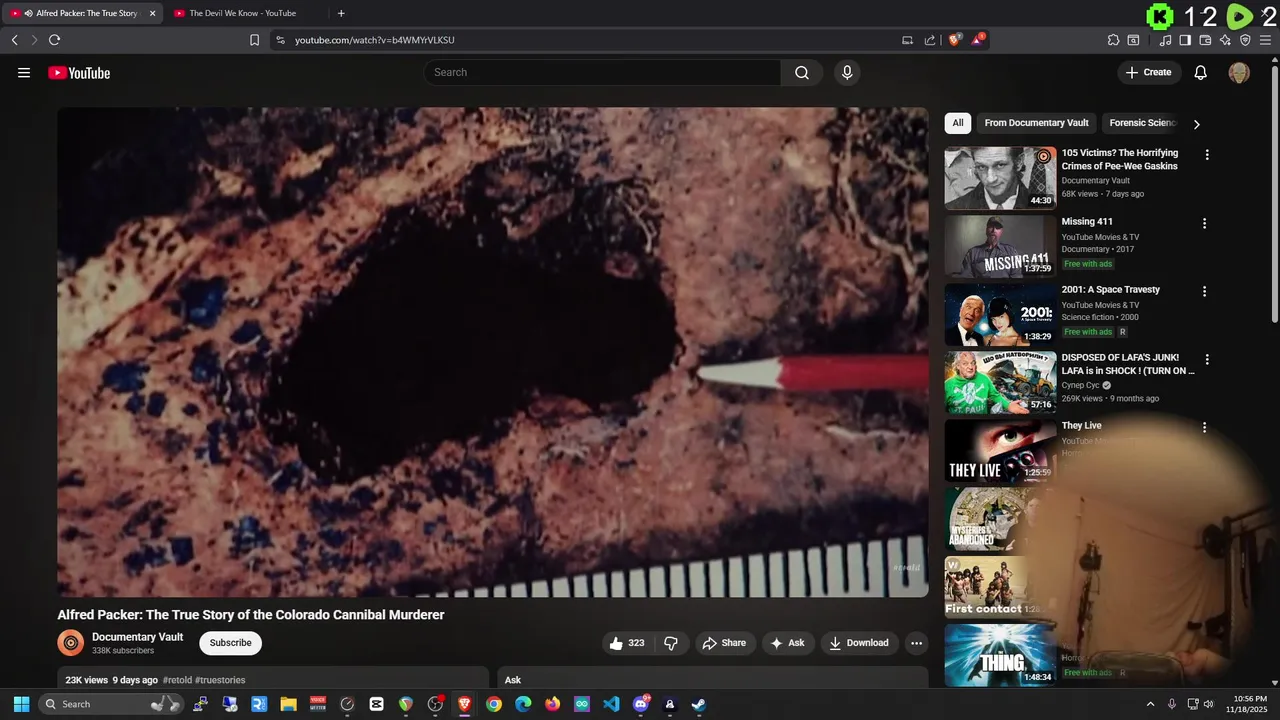Open Missing 411 video thumbnail
This screenshot has width=1280, height=720.
[1000, 246]
